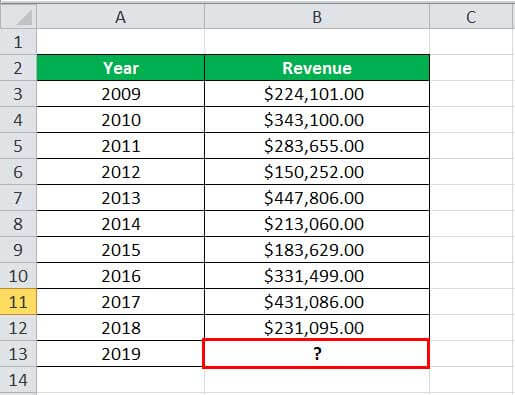Screen dimensions: 515x395
Task: Select row 13 header
Action: click(18, 354)
